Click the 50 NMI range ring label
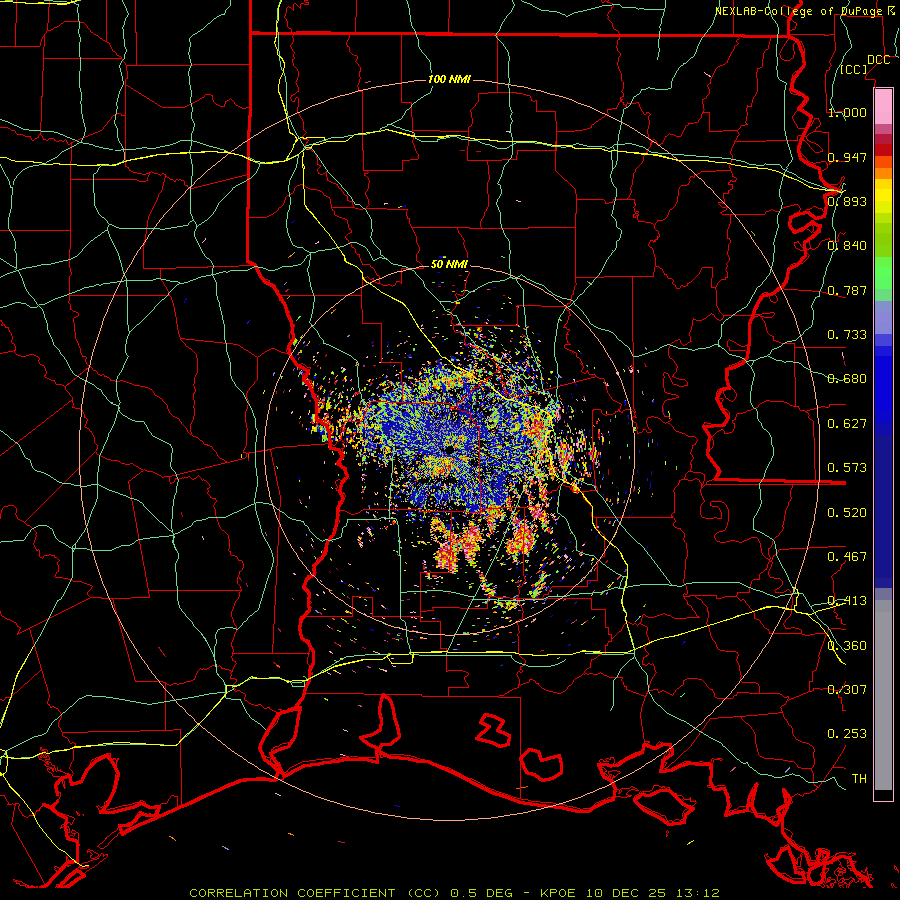This screenshot has width=900, height=900. pos(449,264)
